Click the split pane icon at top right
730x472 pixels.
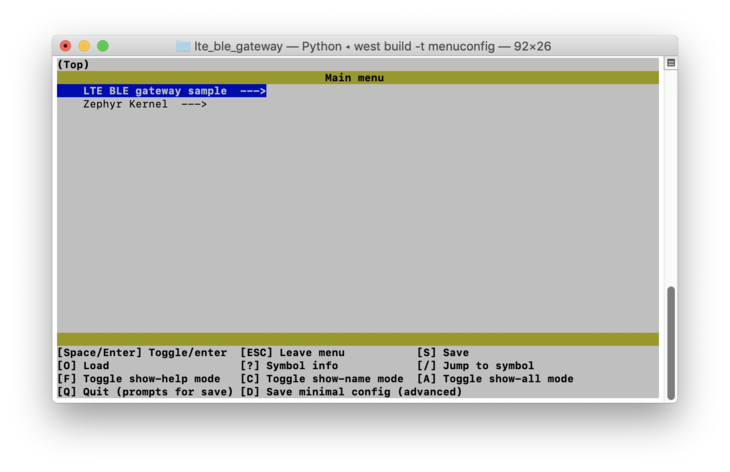coord(671,63)
